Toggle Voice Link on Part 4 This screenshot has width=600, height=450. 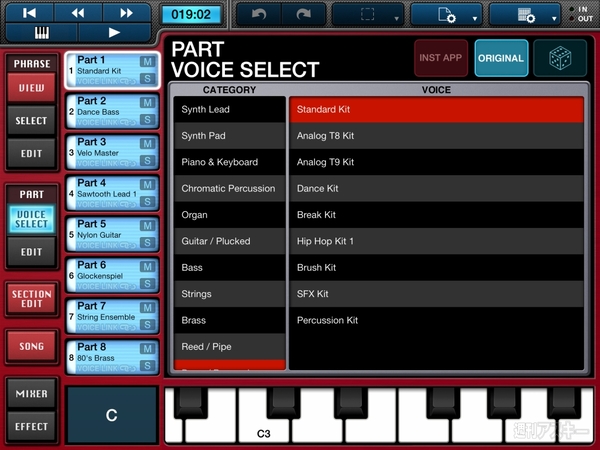coord(106,204)
